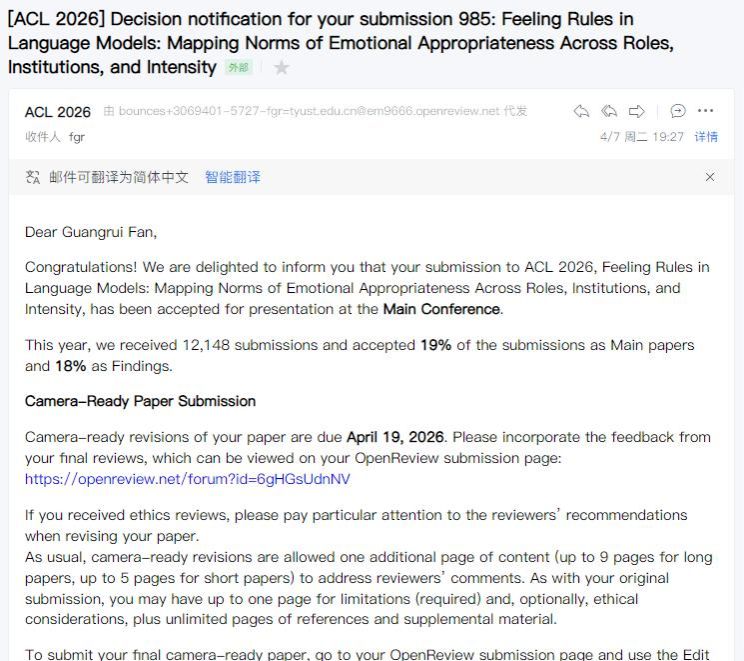Click 智能翻译 to translate the email
Image resolution: width=744 pixels, height=661 pixels.
pos(232,177)
